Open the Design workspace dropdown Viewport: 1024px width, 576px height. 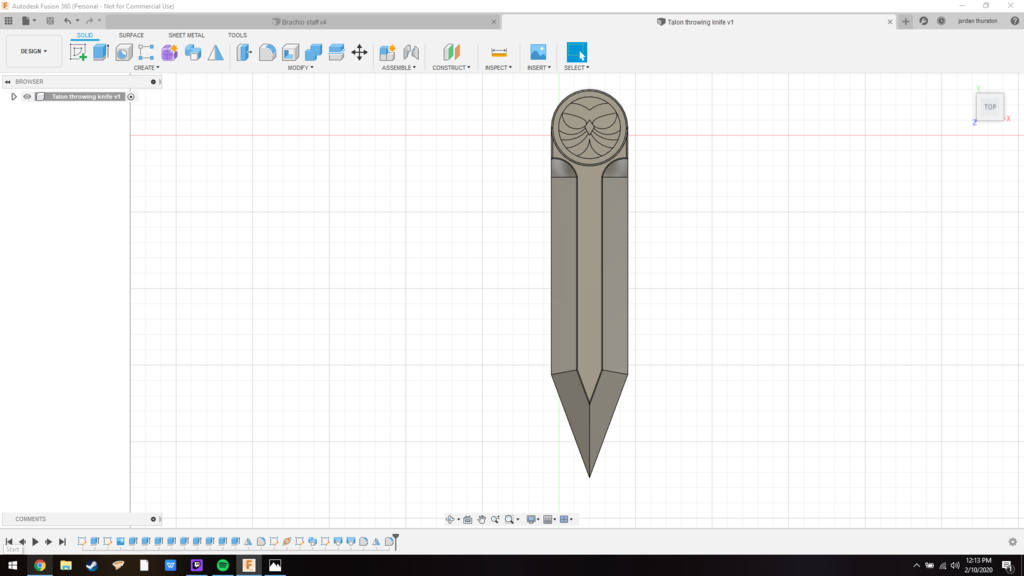(33, 51)
